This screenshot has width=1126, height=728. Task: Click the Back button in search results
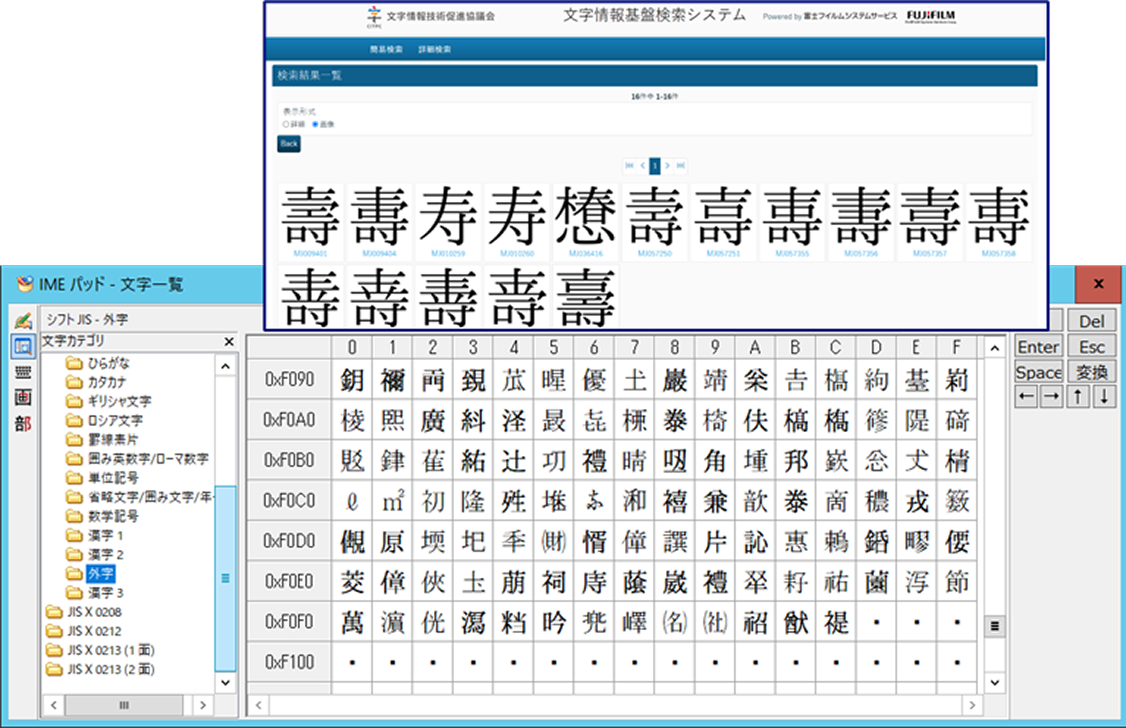288,144
